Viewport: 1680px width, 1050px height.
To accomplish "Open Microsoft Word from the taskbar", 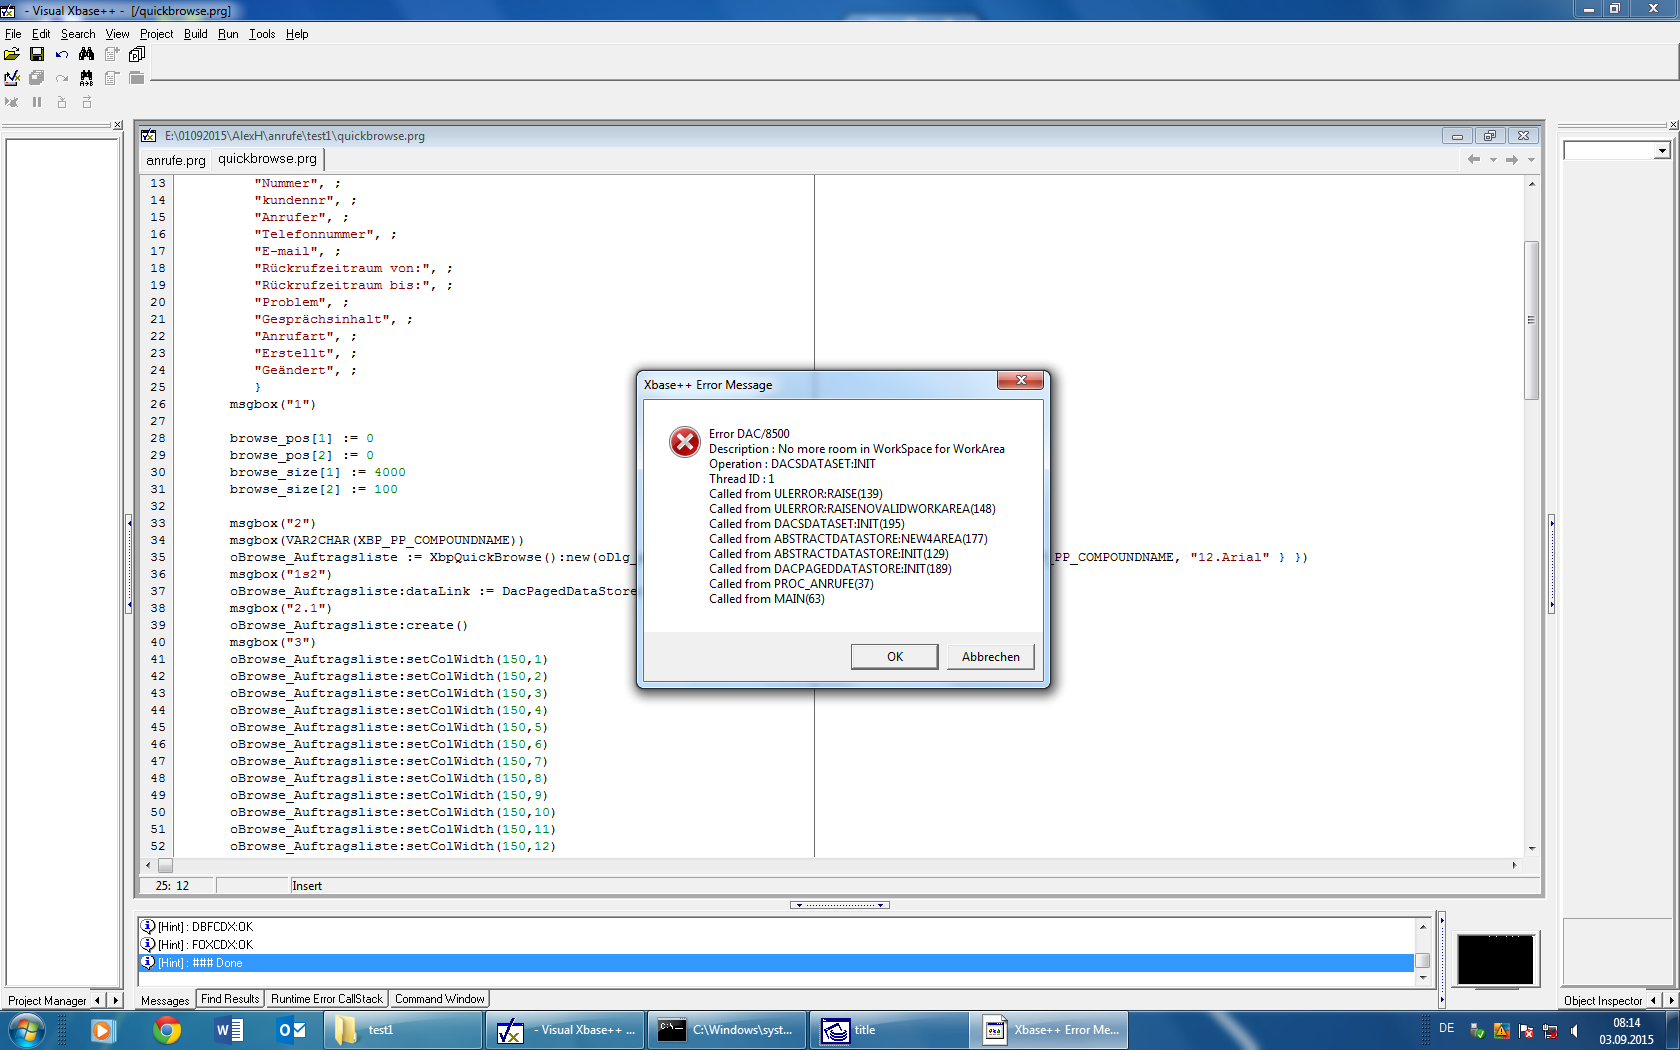I will (229, 1030).
